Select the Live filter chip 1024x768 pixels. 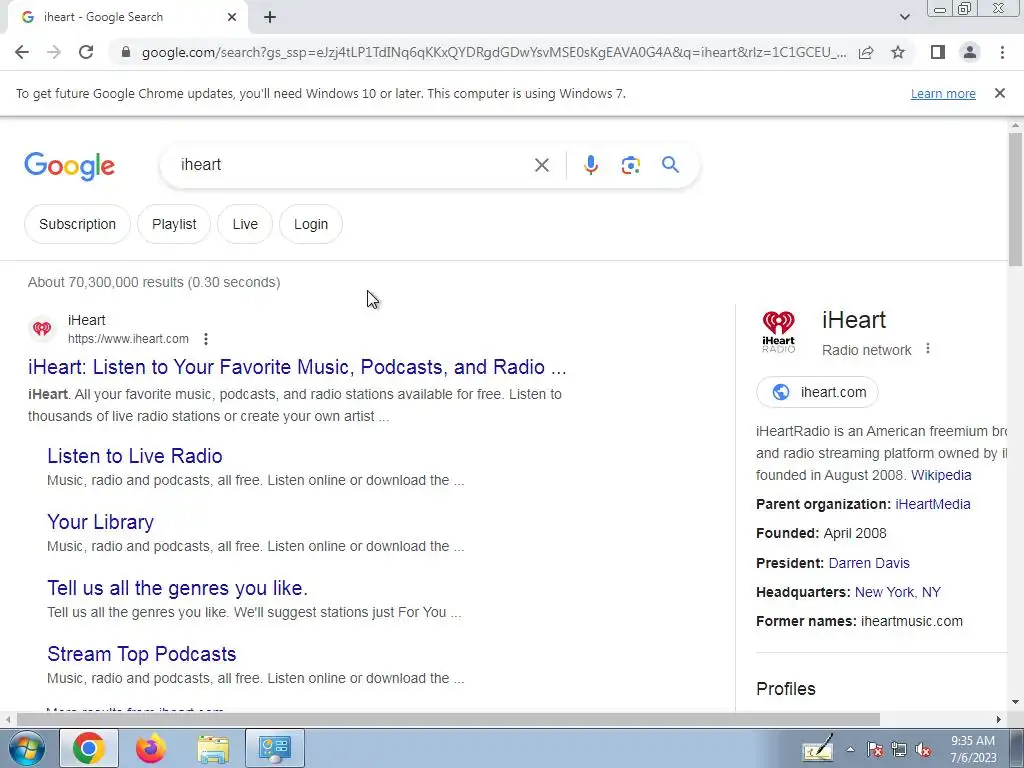[x=245, y=224]
